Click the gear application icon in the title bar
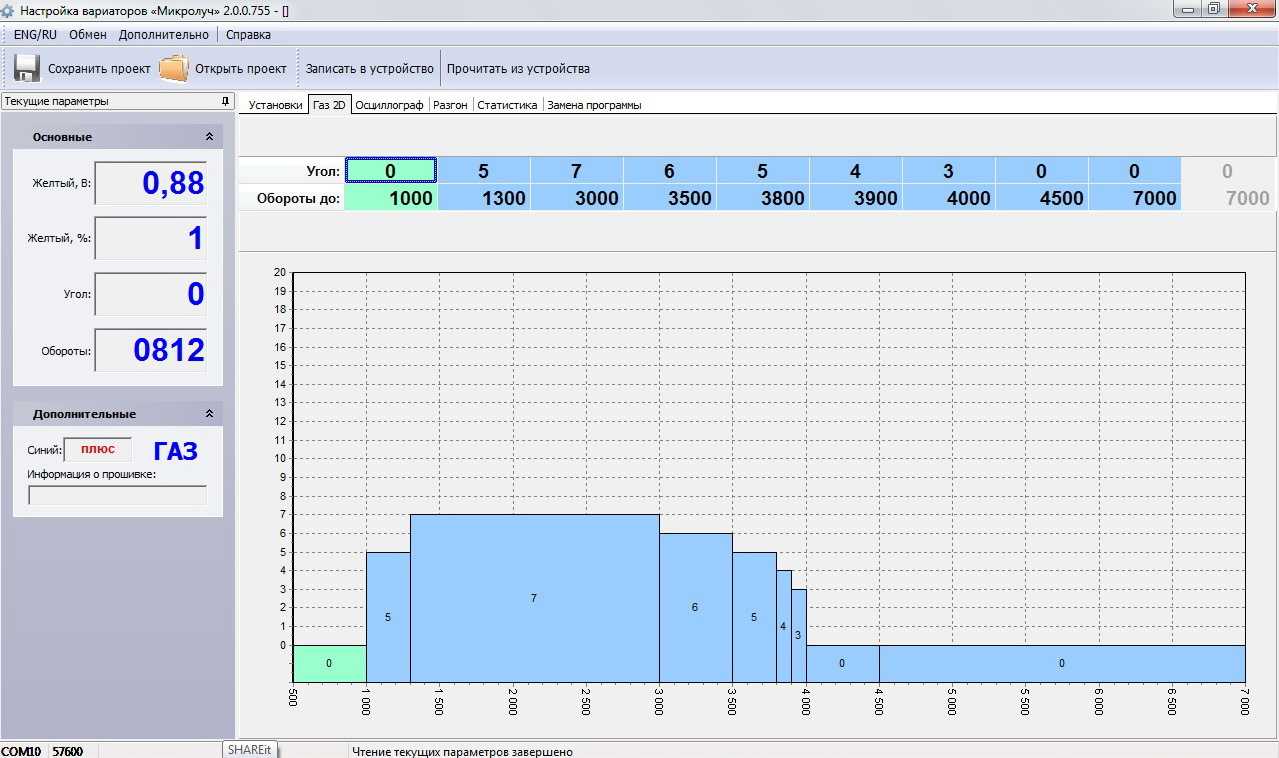This screenshot has width=1279, height=758. pos(8,9)
